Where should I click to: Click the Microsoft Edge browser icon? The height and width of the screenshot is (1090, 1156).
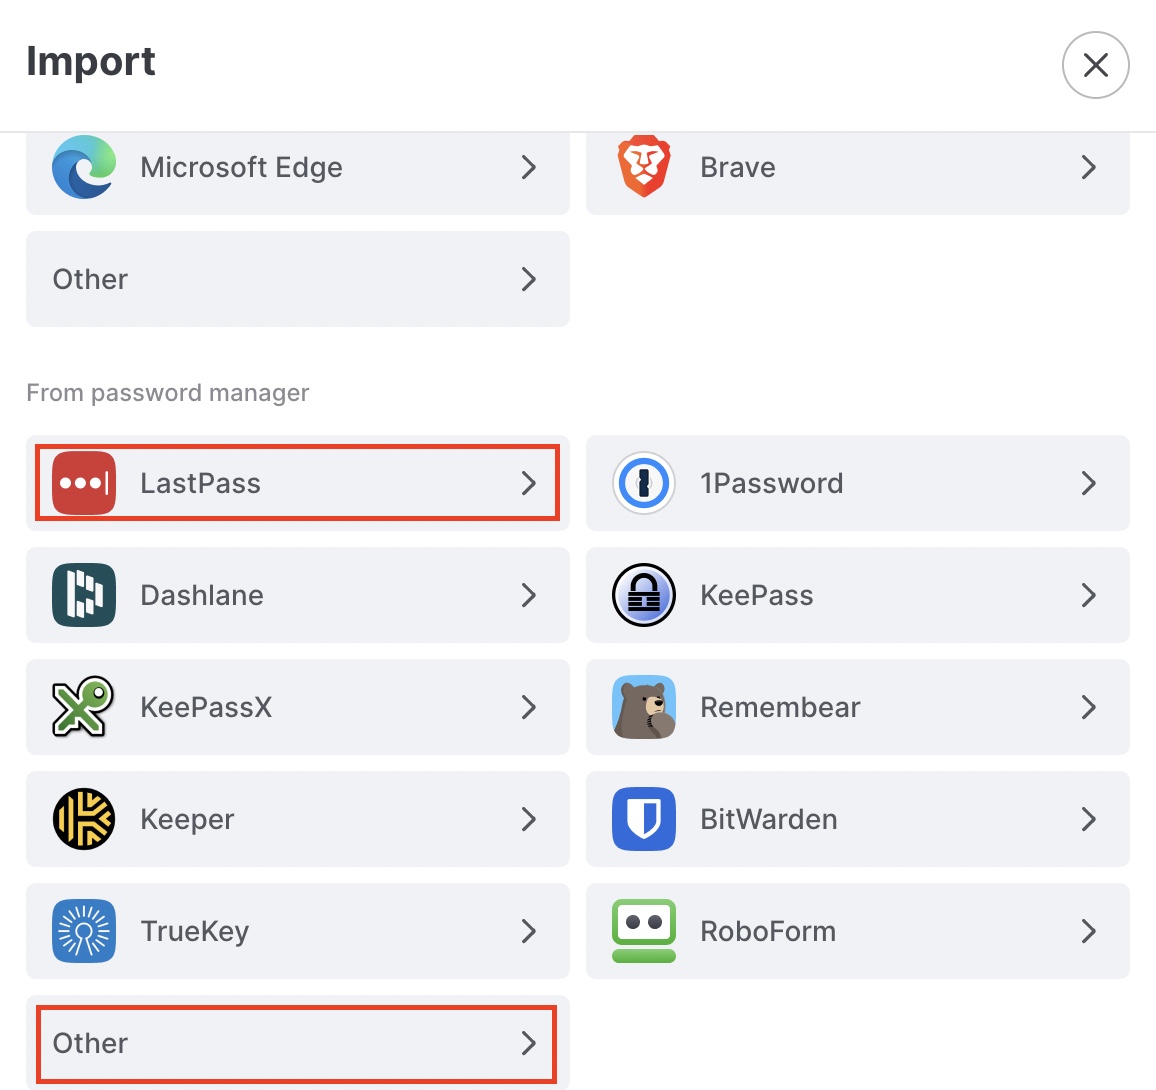[x=84, y=167]
